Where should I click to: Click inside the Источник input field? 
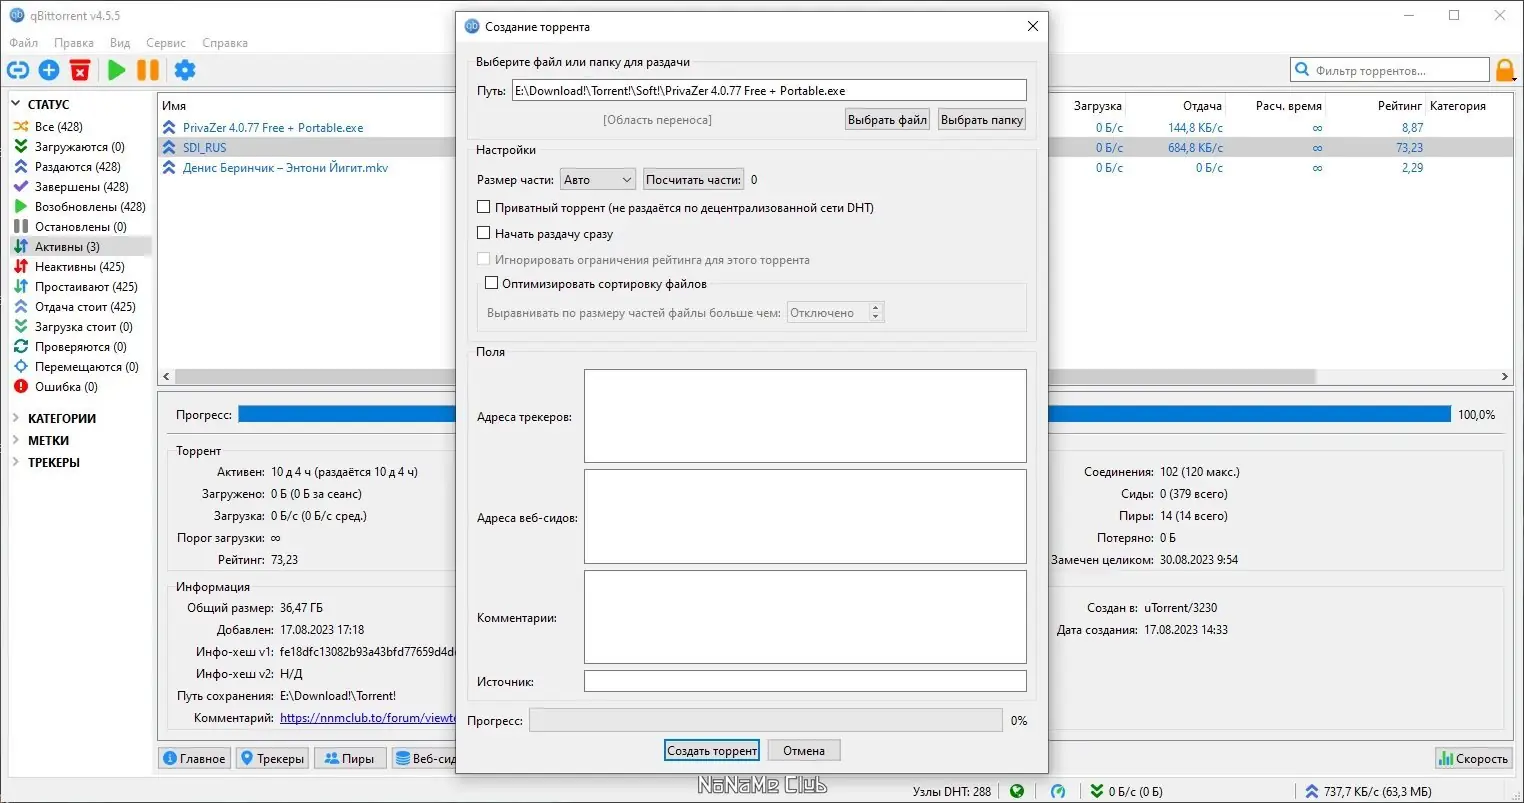point(805,680)
